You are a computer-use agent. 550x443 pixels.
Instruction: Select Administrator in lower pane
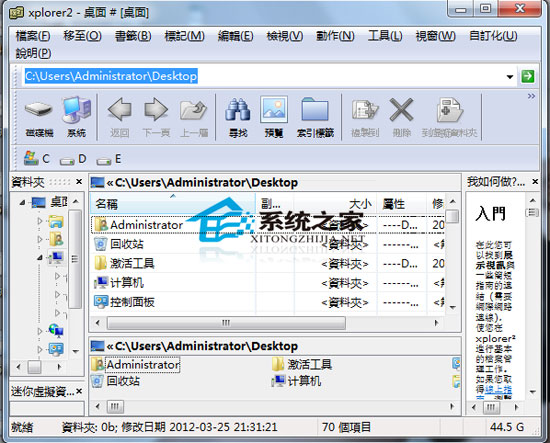click(x=135, y=365)
